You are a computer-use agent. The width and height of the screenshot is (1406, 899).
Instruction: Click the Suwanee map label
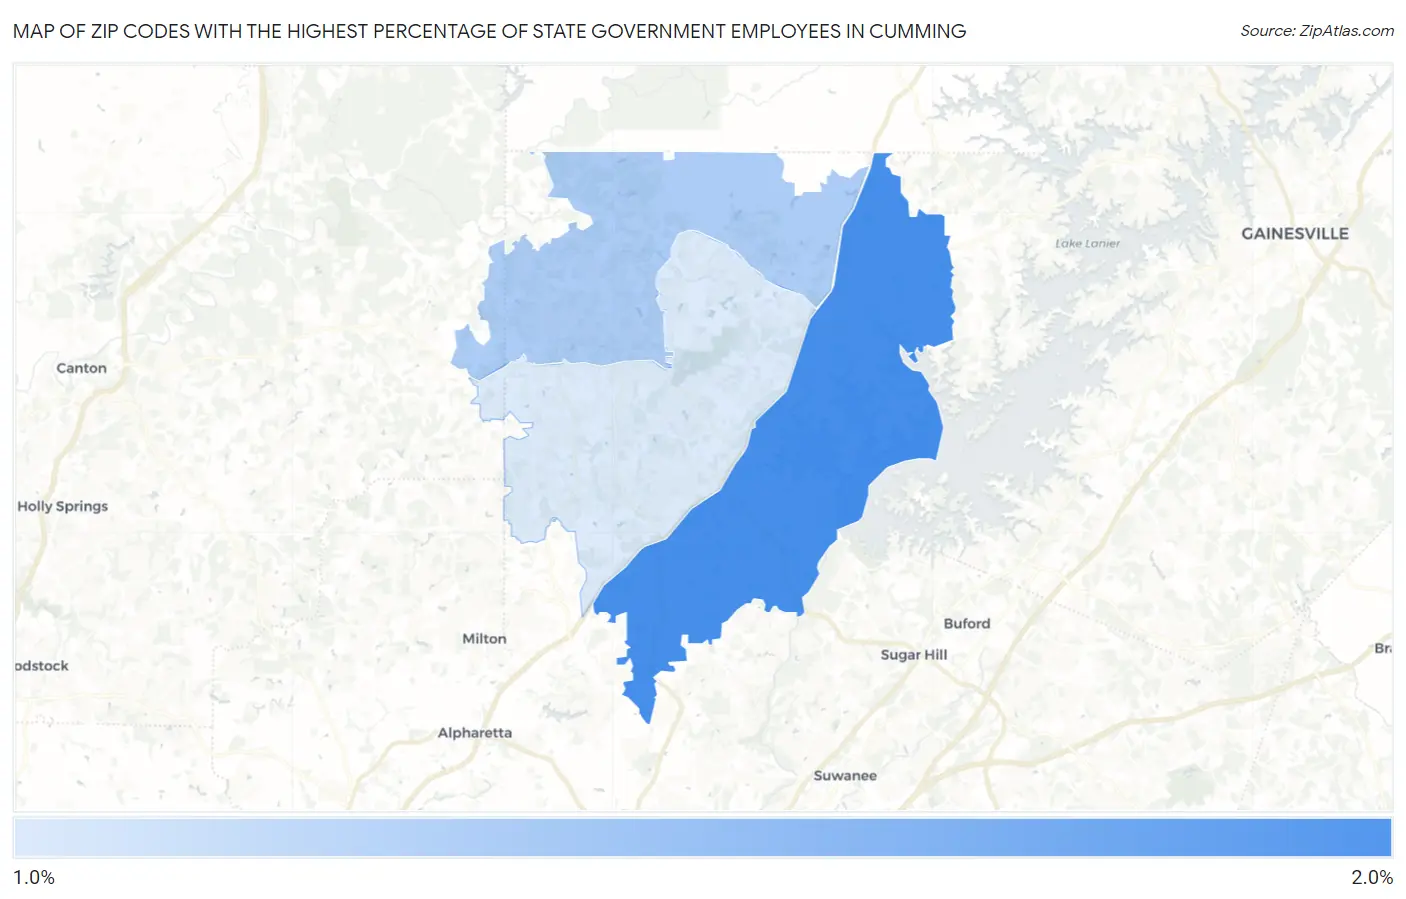[x=845, y=775]
